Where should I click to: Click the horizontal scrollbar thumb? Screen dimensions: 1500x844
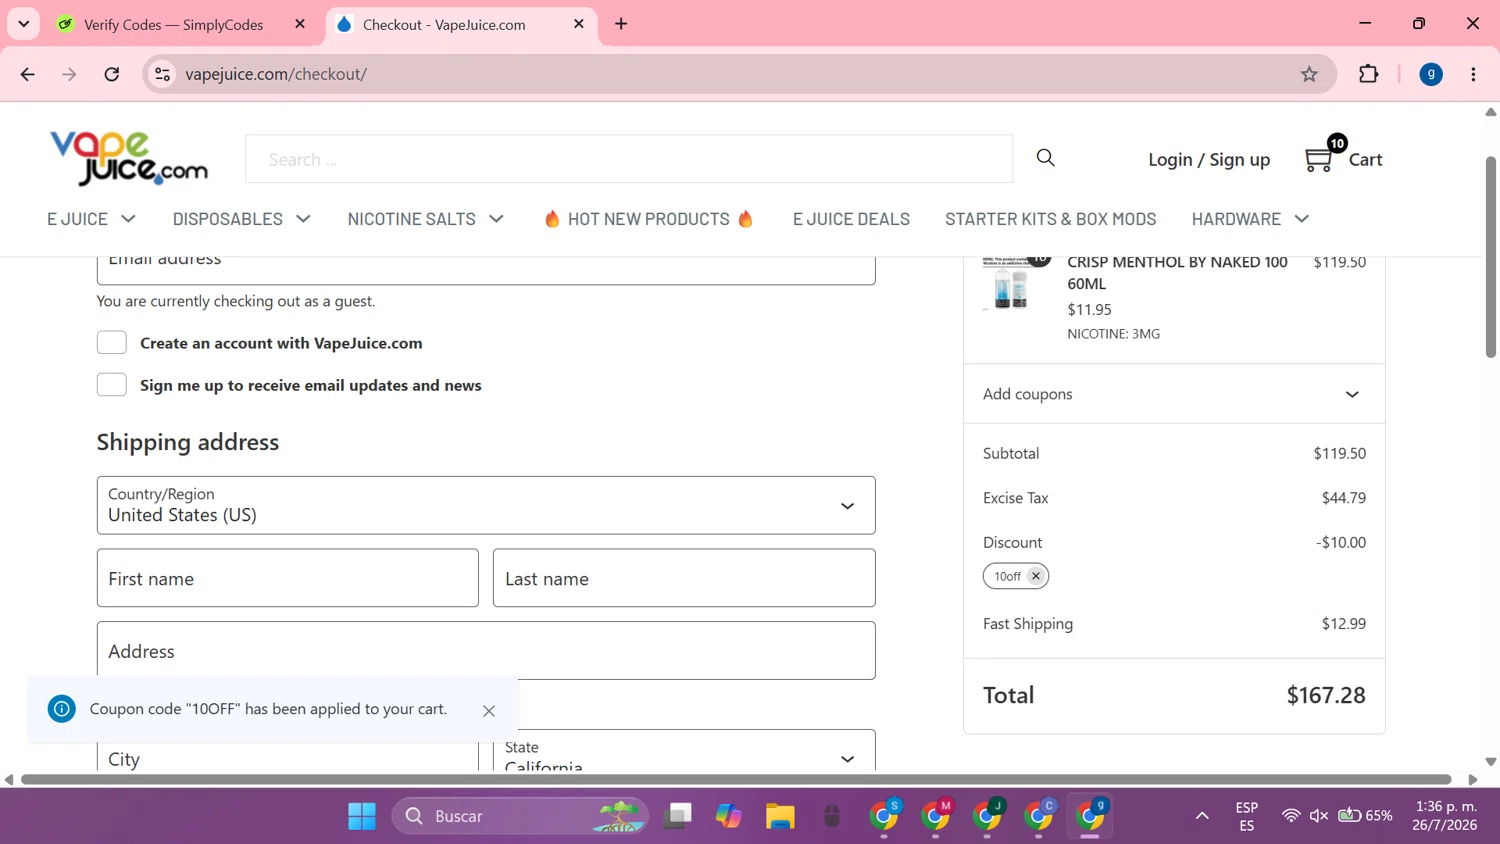[736, 779]
